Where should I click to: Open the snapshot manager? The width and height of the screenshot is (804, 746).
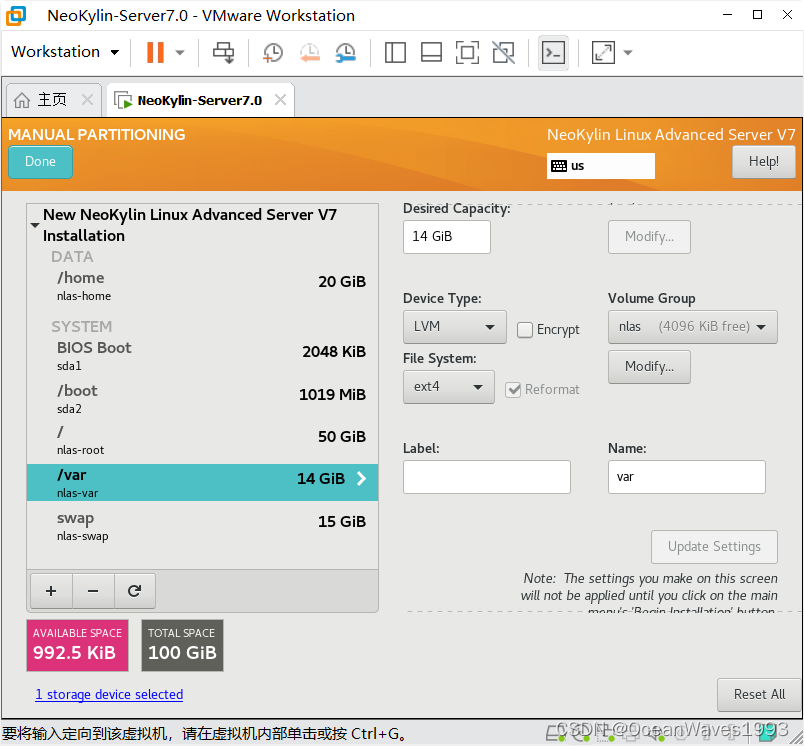(x=346, y=52)
